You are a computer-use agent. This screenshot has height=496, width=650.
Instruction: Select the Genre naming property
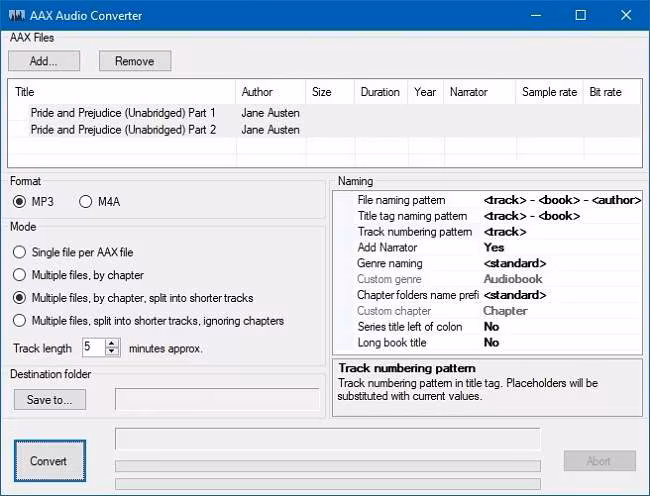(390, 263)
